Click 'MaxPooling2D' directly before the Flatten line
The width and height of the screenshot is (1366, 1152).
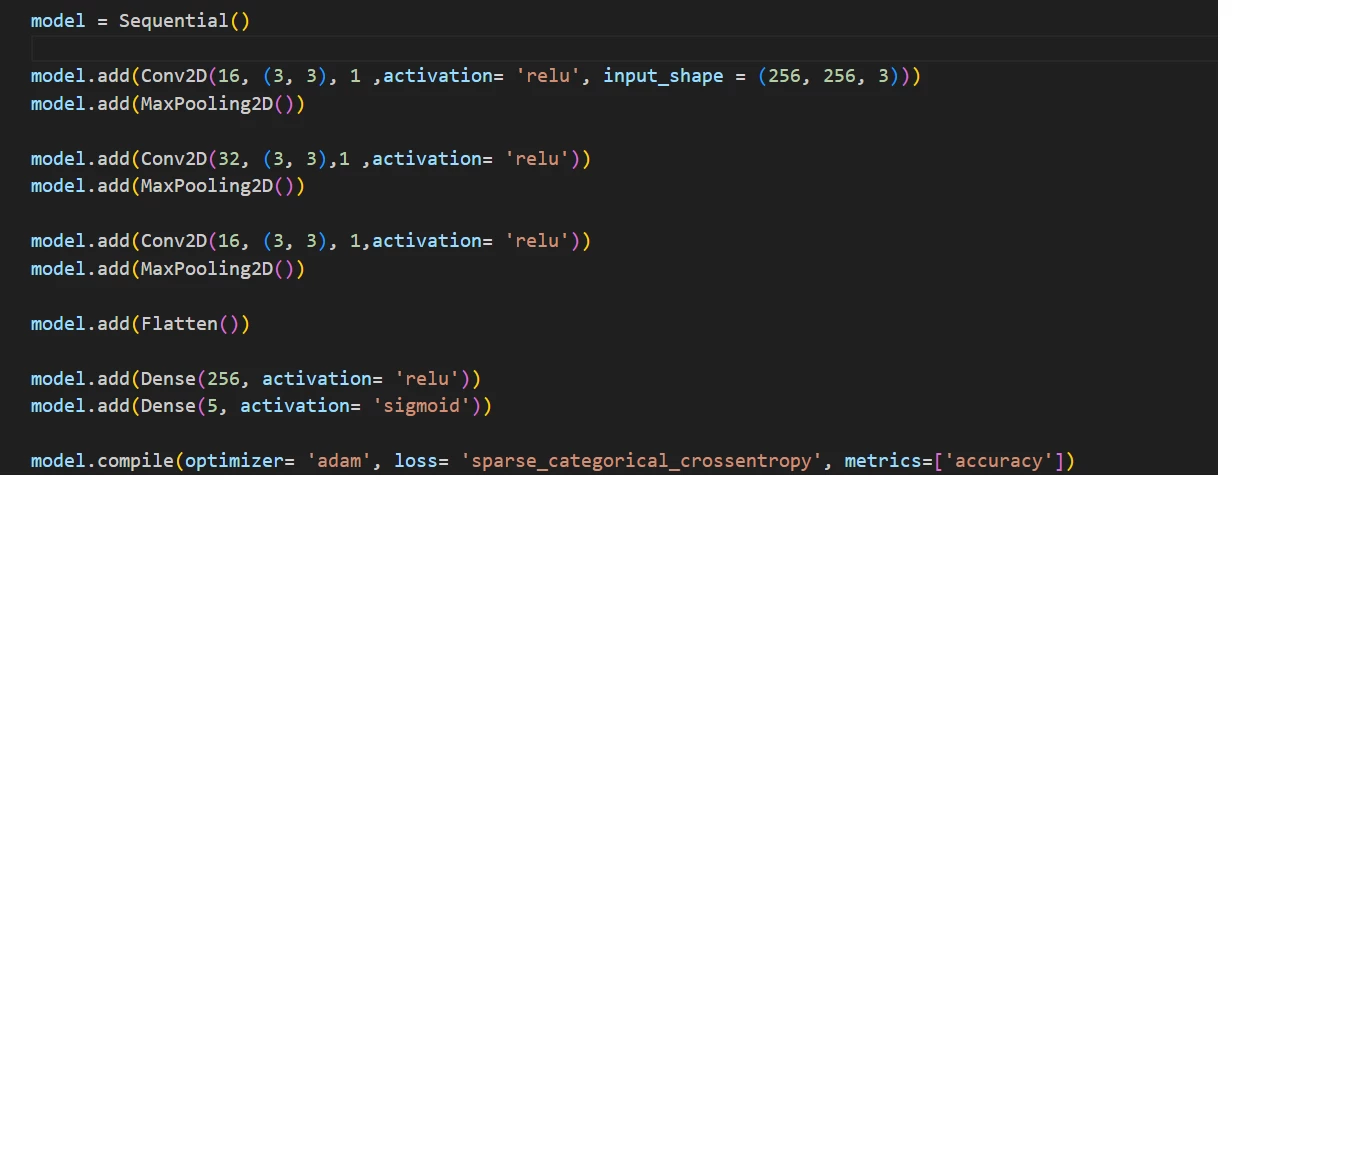click(x=207, y=269)
